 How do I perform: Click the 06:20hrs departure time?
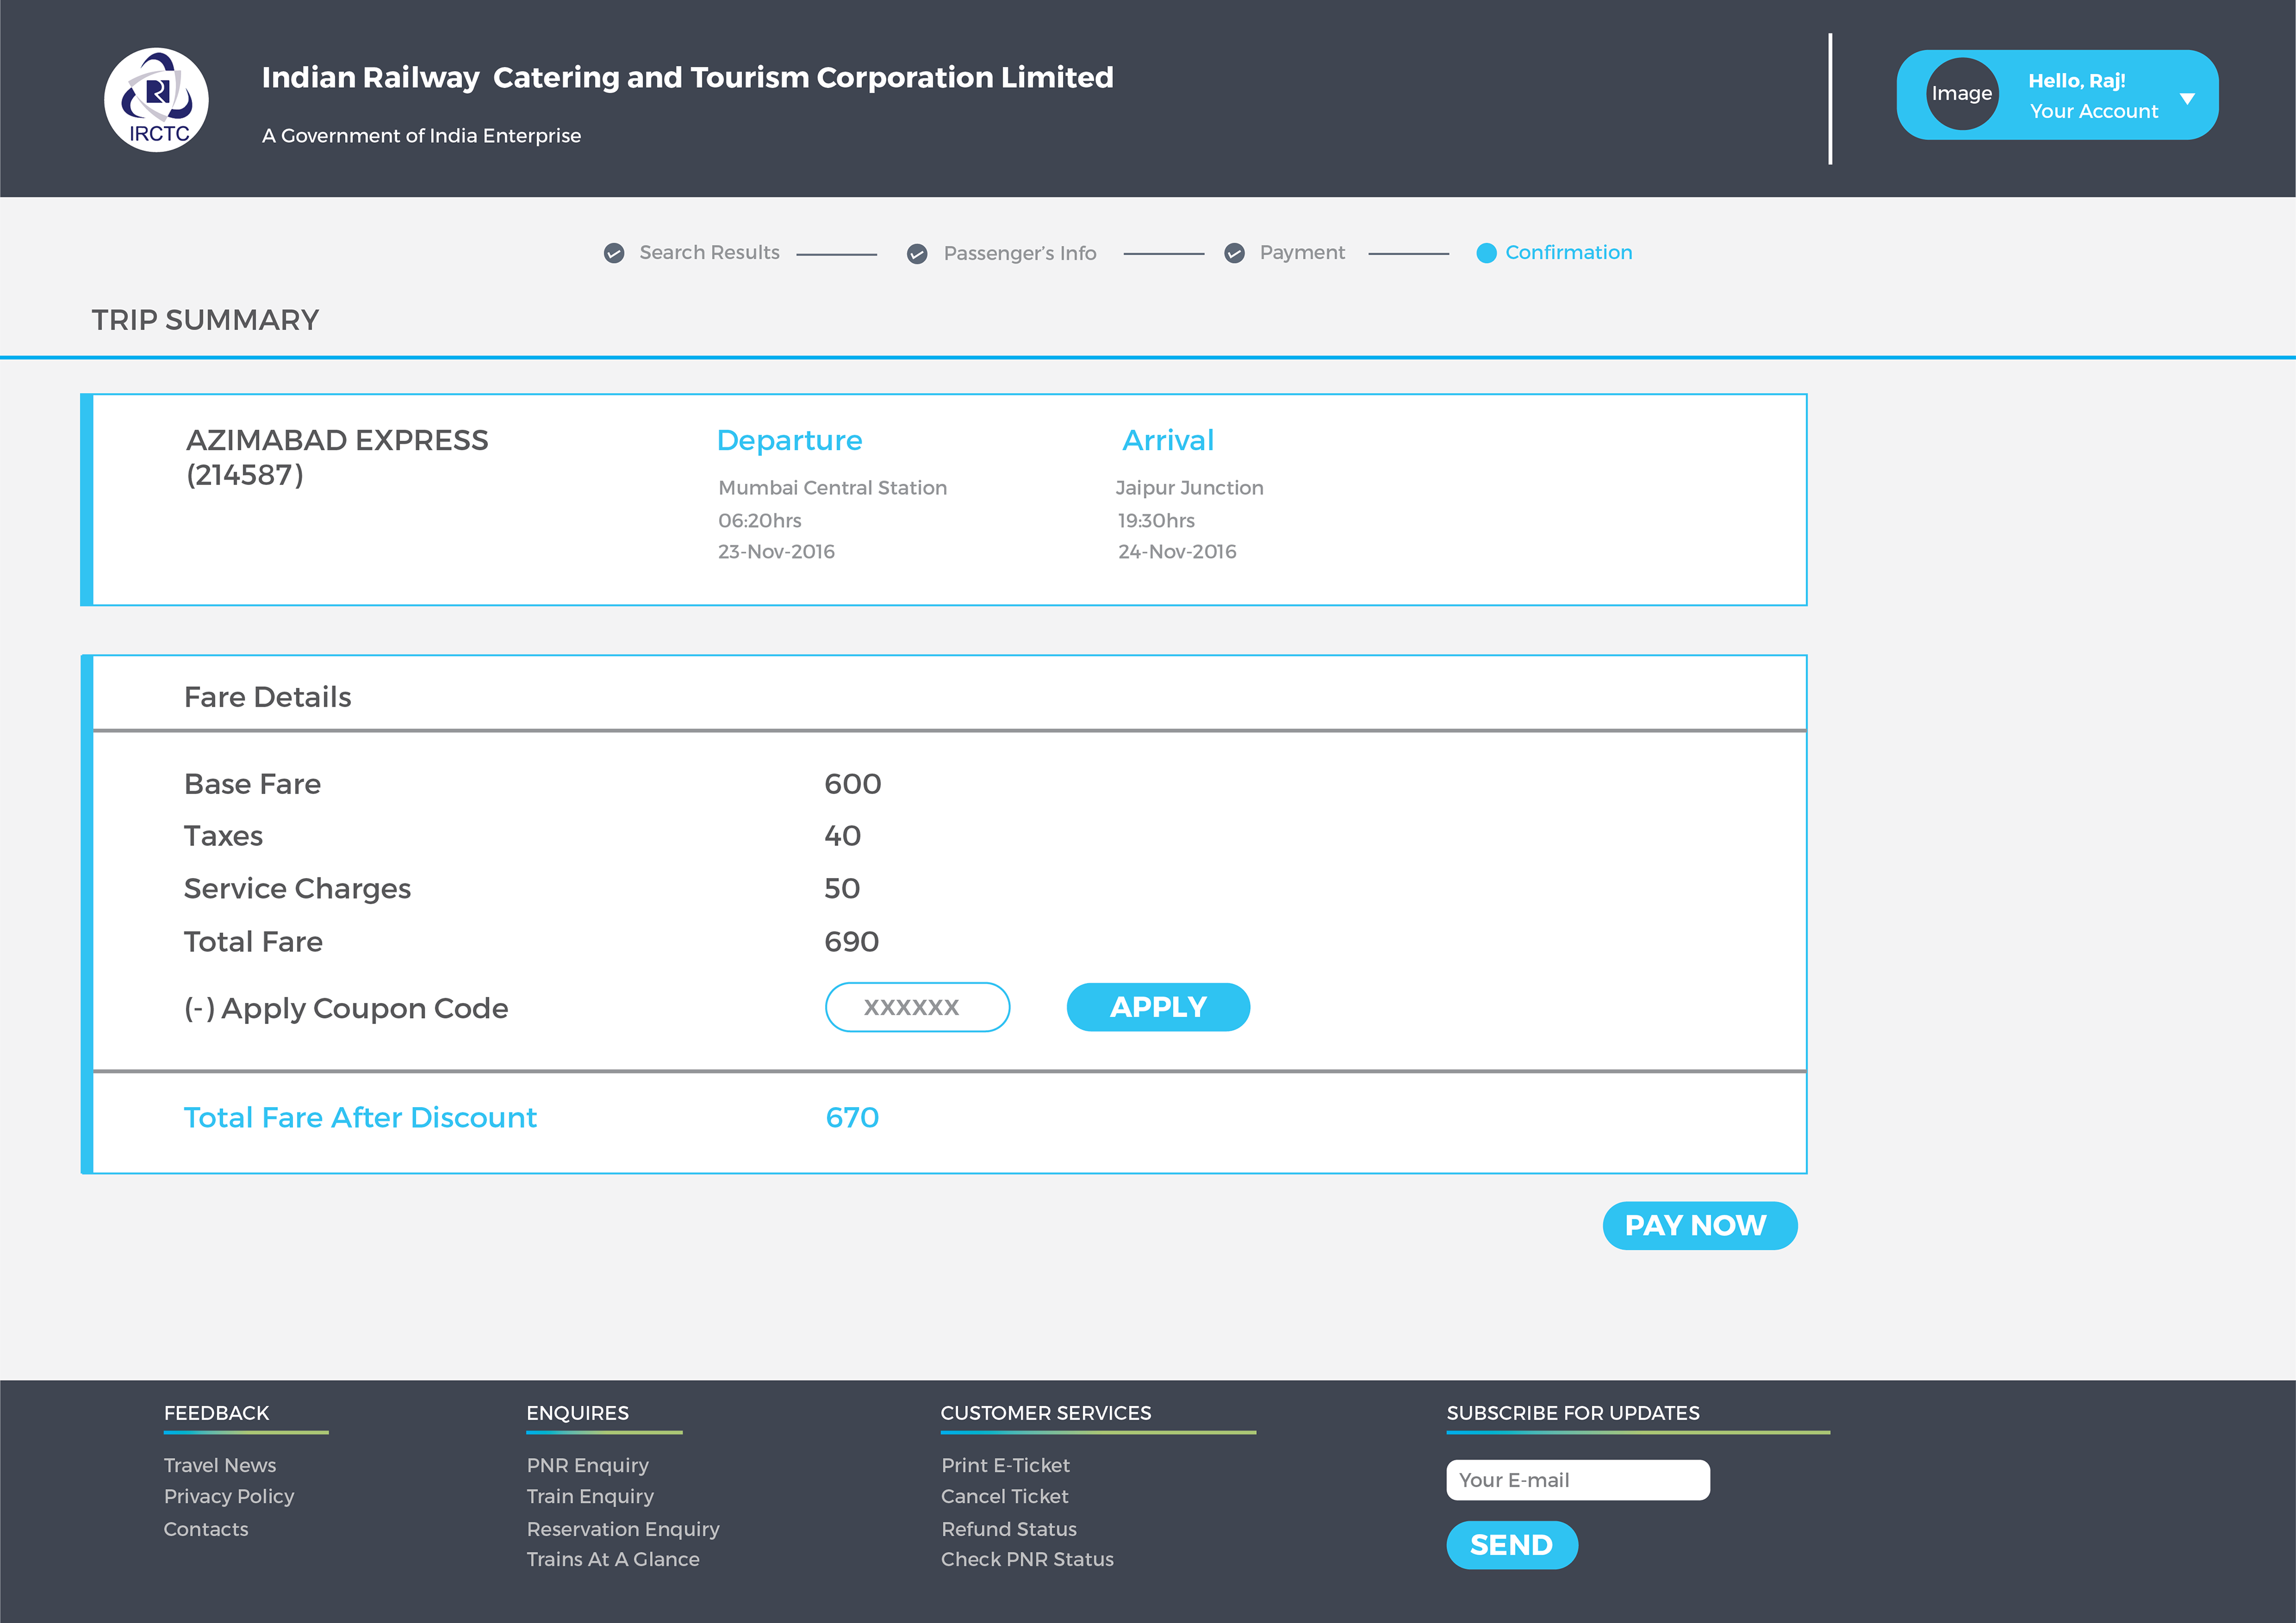[760, 521]
